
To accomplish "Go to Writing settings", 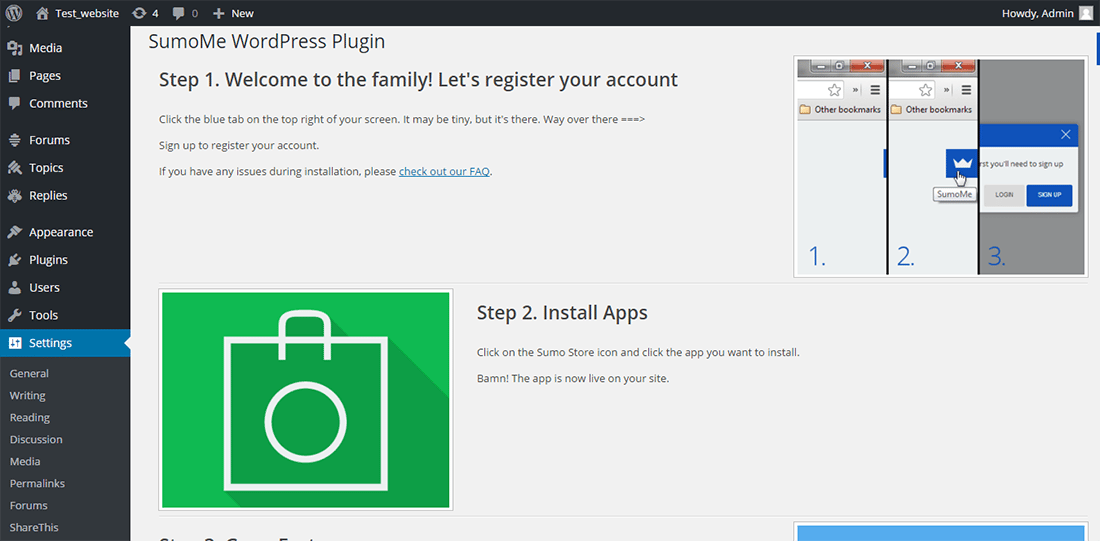I will coord(27,395).
